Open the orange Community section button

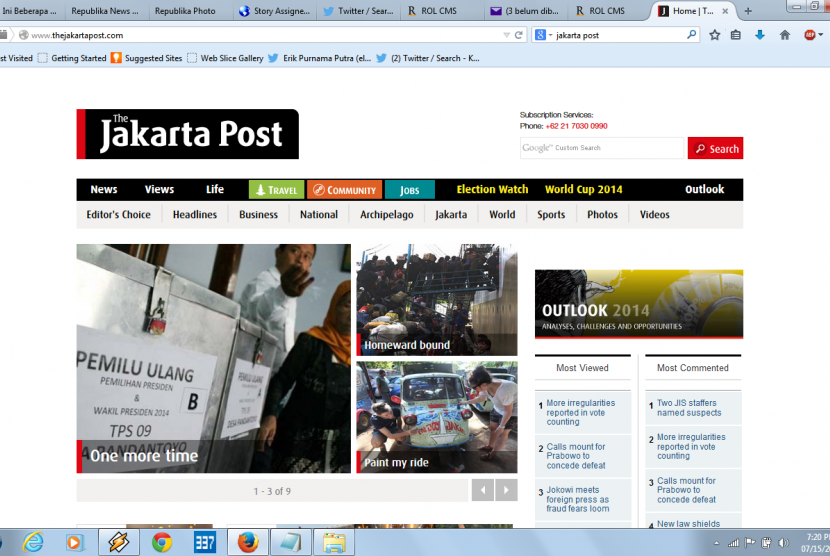(x=344, y=190)
